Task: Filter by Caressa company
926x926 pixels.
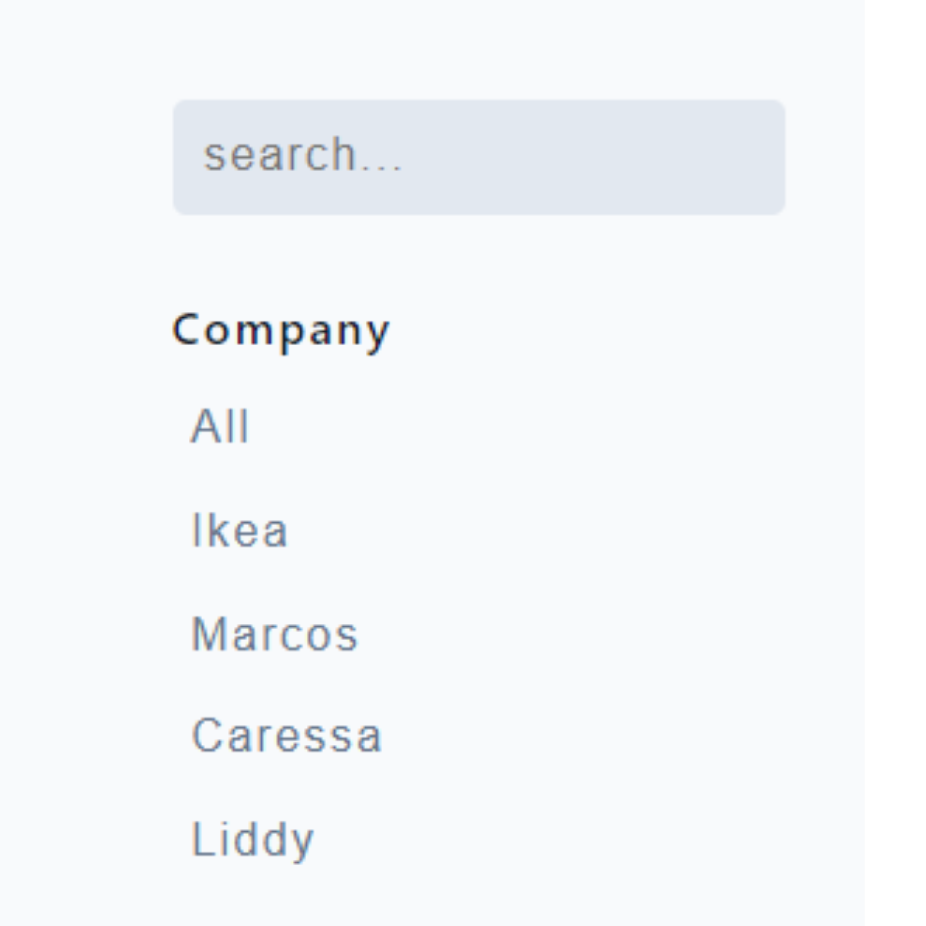Action: [x=286, y=736]
